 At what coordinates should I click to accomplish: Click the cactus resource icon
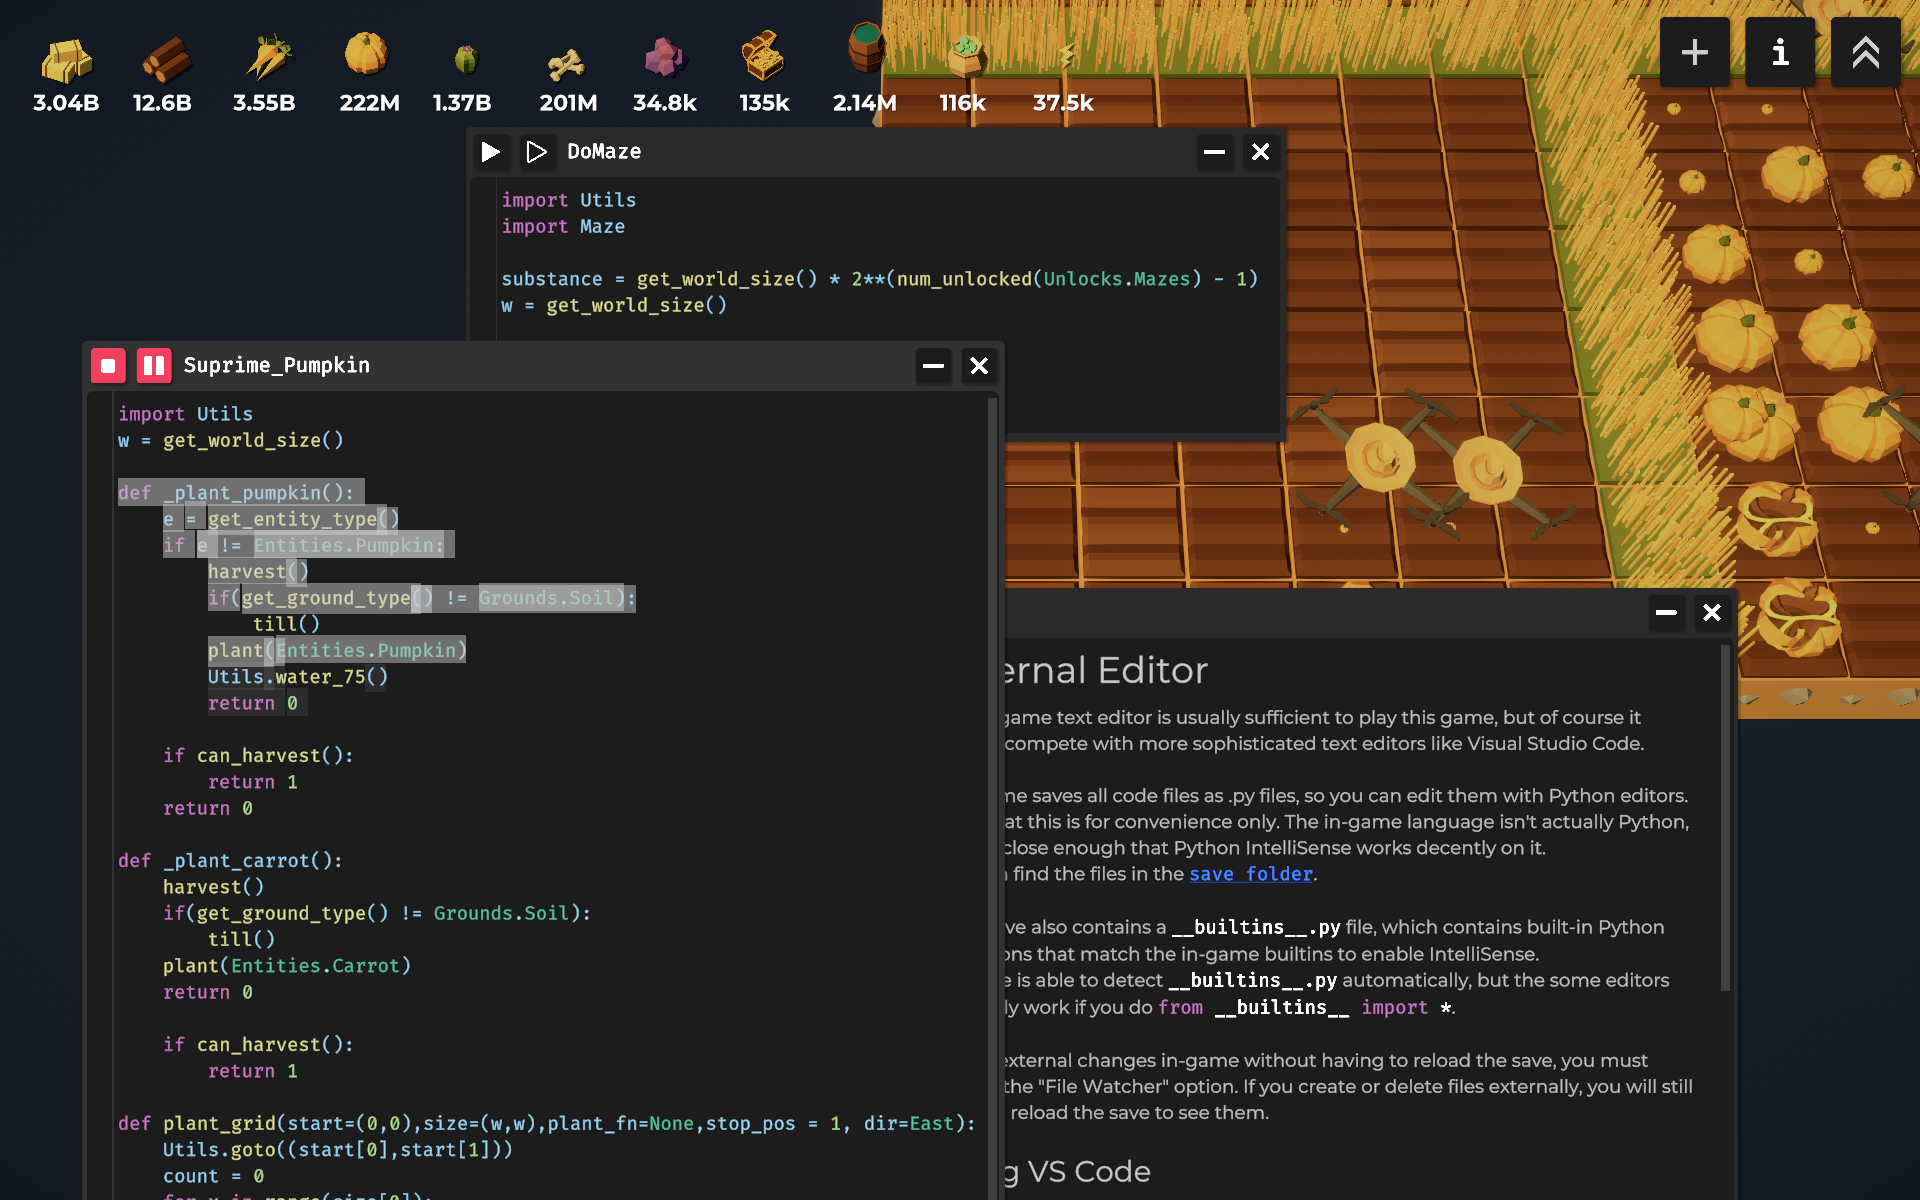[x=465, y=60]
